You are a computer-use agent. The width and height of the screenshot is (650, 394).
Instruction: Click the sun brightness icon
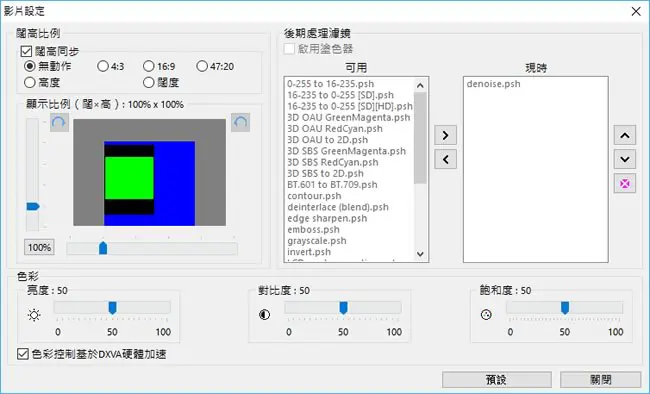[34, 315]
